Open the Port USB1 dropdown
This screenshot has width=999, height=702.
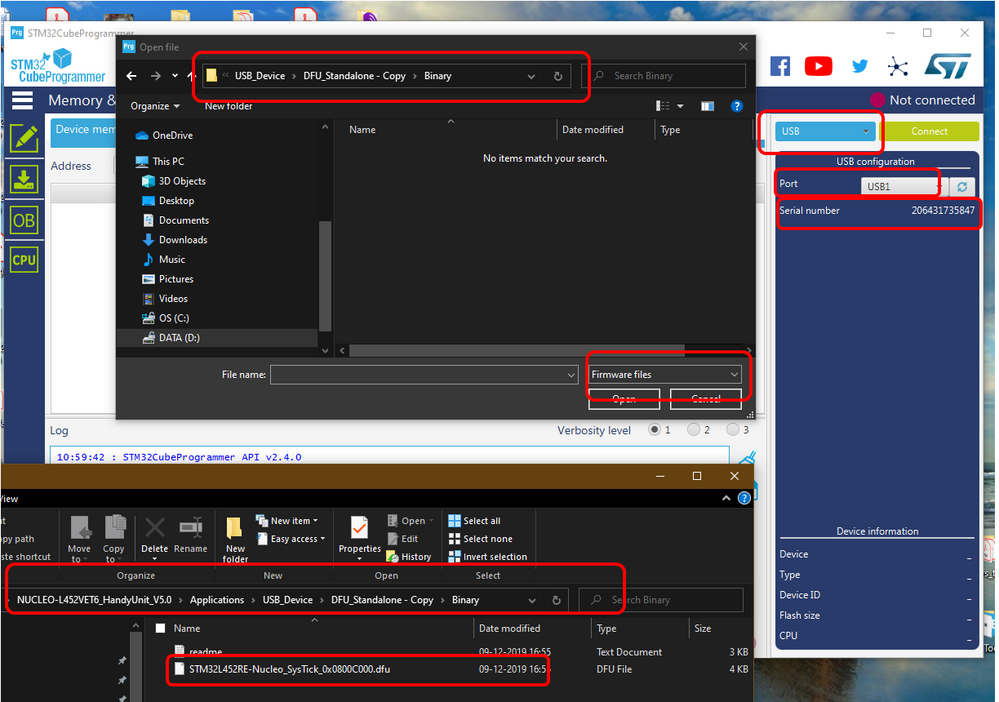(x=903, y=187)
